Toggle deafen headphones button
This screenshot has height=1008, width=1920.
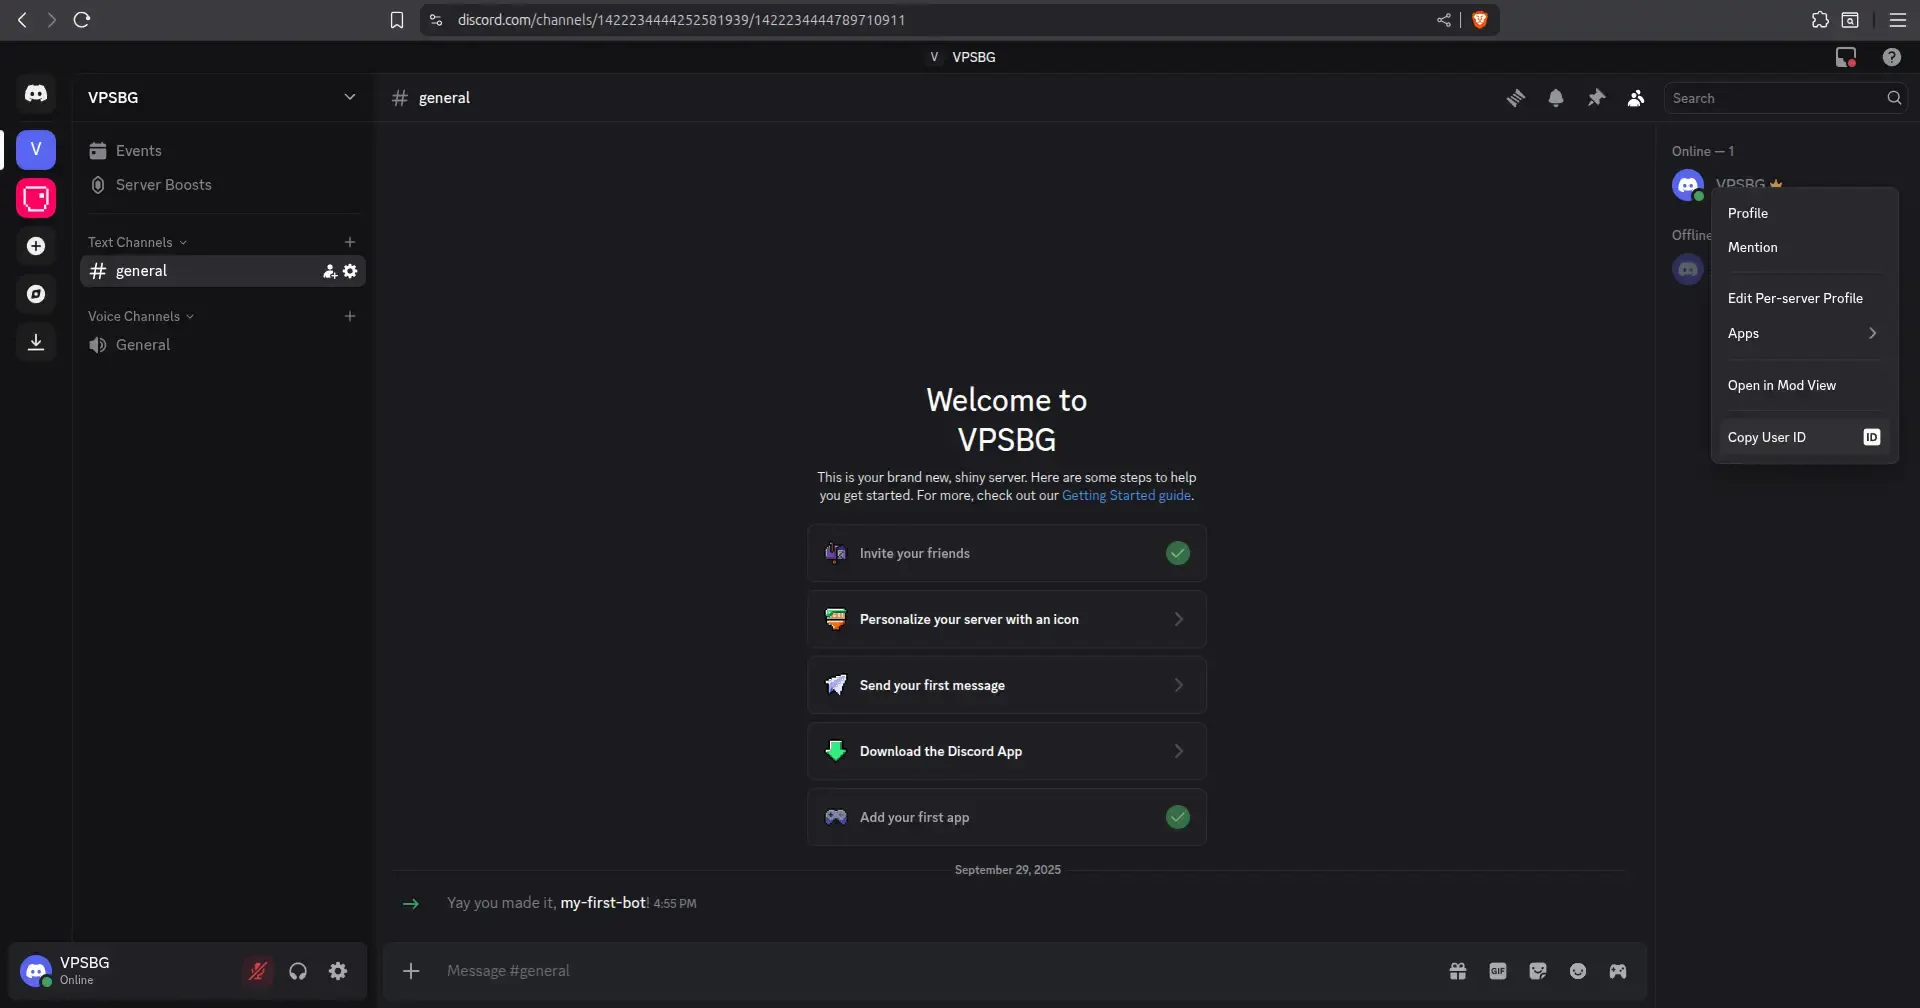(x=298, y=971)
